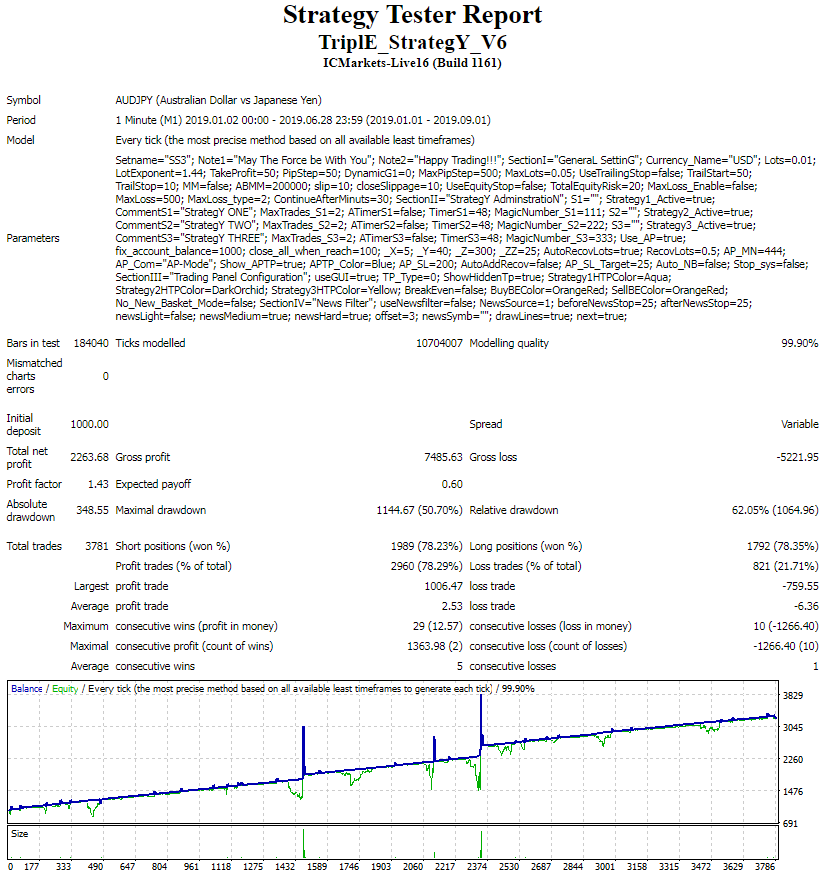Click 'AUDJPY (Australian Dollar vs Japanese Yen)'
Image resolution: width=836 pixels, height=876 pixels.
[x=218, y=100]
